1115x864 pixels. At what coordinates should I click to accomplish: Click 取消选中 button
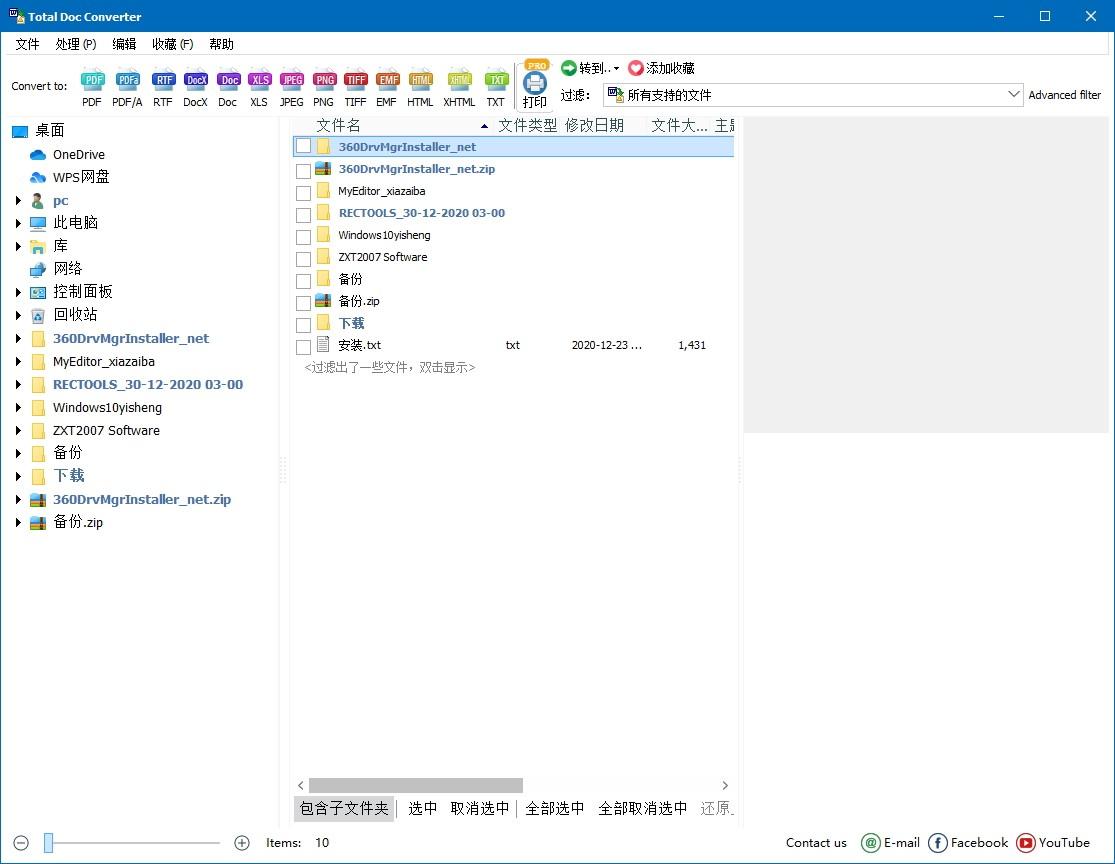pos(480,809)
